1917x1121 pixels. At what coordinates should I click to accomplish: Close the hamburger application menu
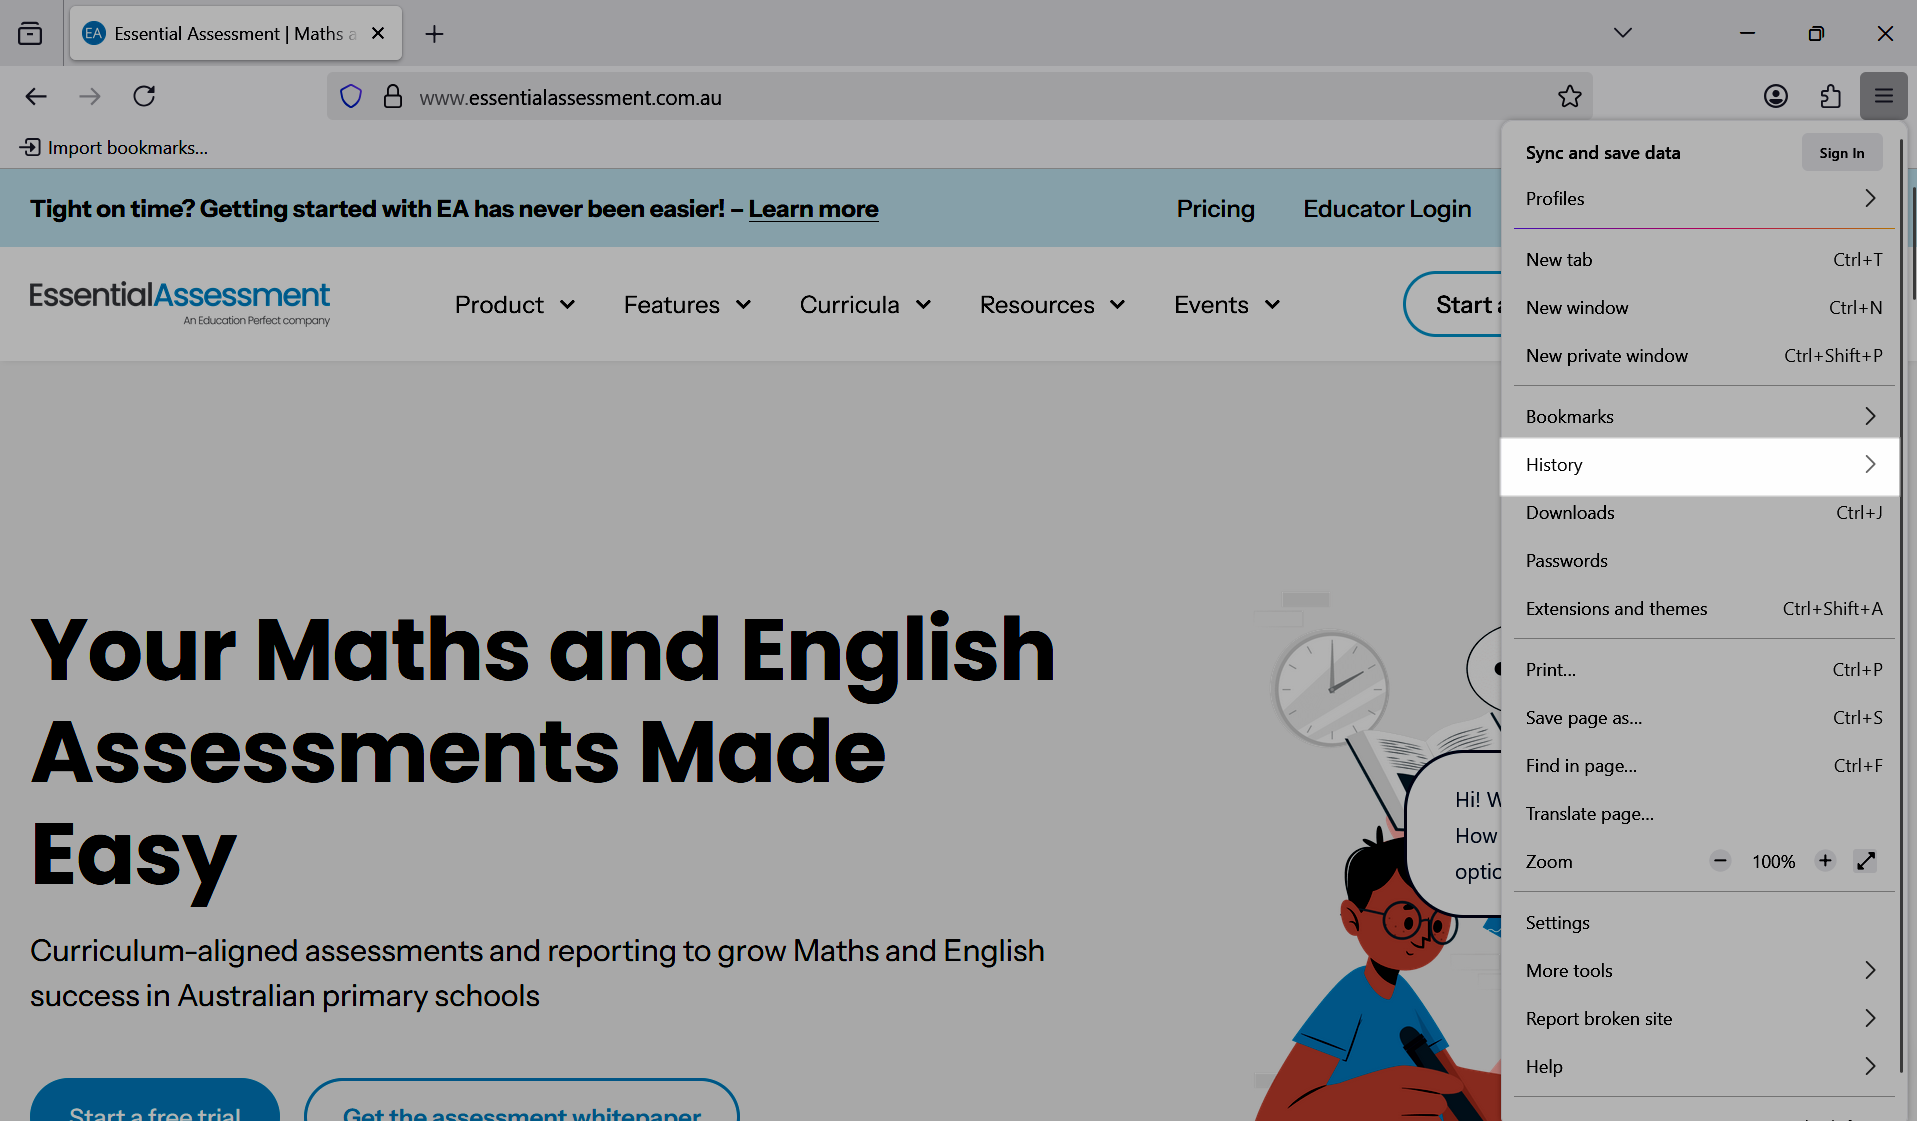pyautogui.click(x=1884, y=97)
